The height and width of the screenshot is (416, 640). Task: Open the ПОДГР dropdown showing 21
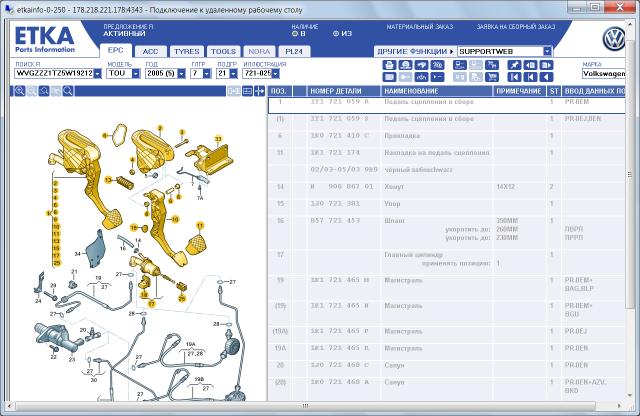click(x=233, y=73)
